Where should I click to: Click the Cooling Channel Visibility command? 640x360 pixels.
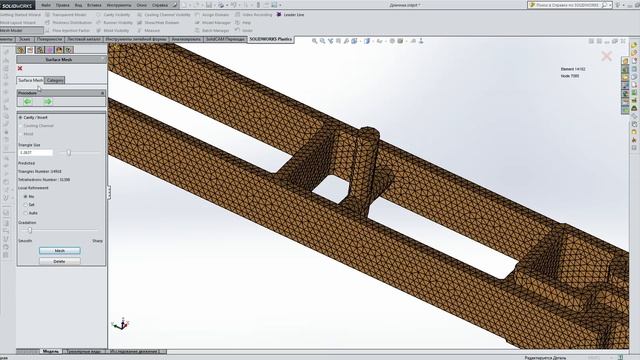pyautogui.click(x=164, y=14)
